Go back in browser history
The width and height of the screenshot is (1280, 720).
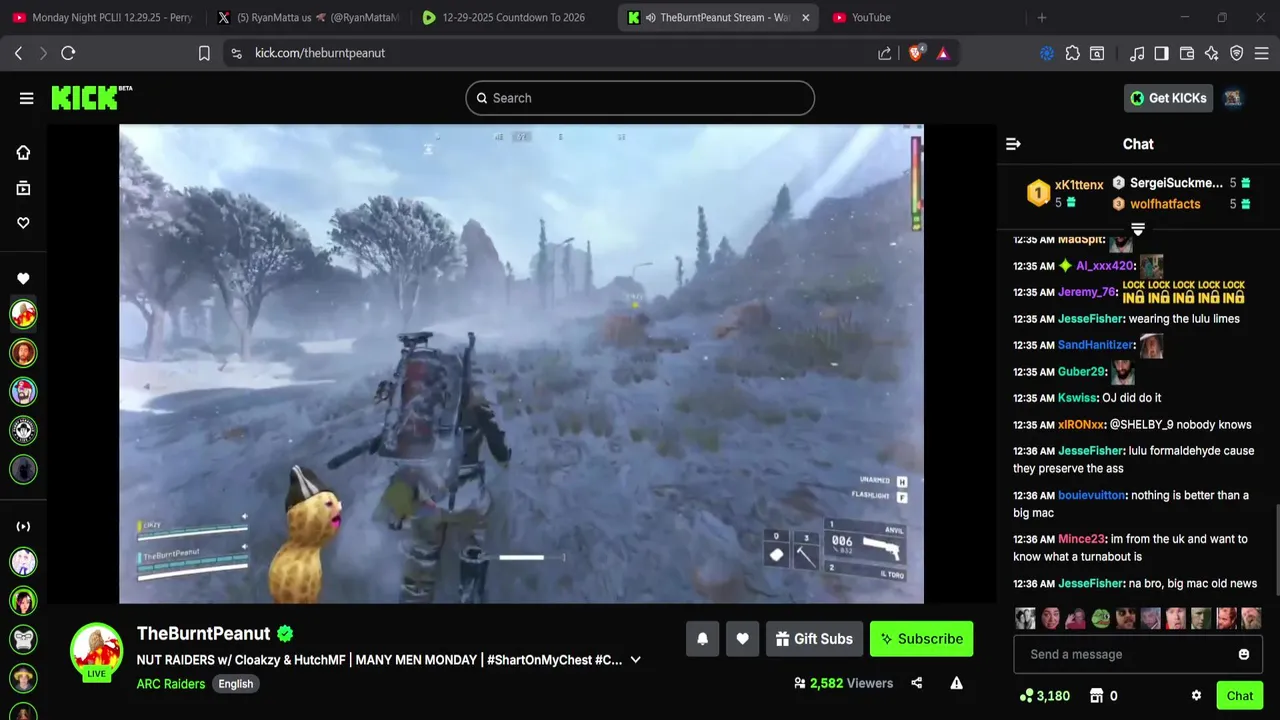(18, 53)
